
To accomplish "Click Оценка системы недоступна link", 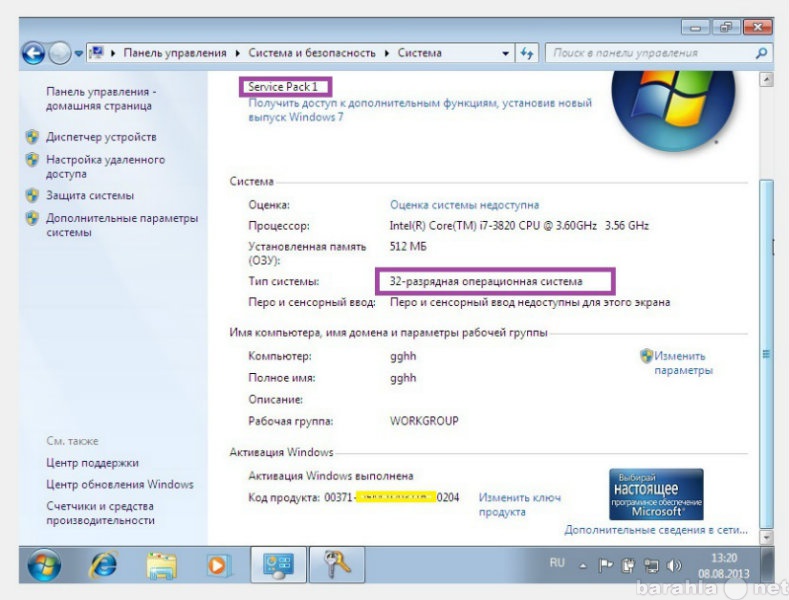I will click(x=464, y=205).
